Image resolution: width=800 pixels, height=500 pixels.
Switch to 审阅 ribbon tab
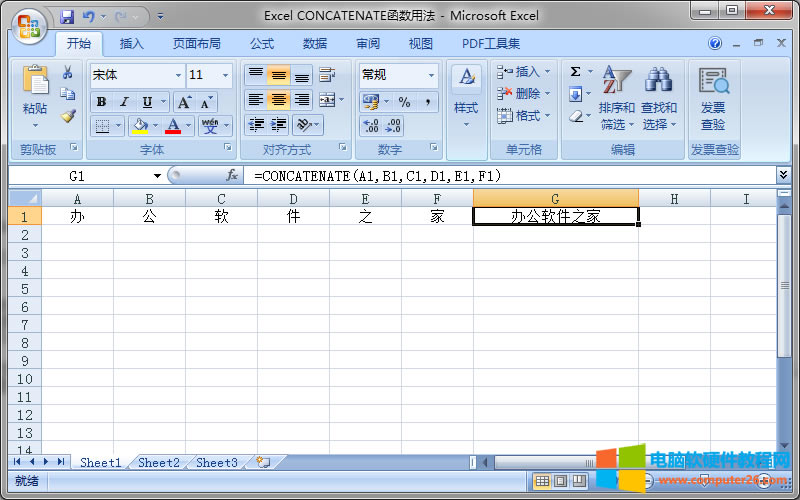tap(368, 44)
